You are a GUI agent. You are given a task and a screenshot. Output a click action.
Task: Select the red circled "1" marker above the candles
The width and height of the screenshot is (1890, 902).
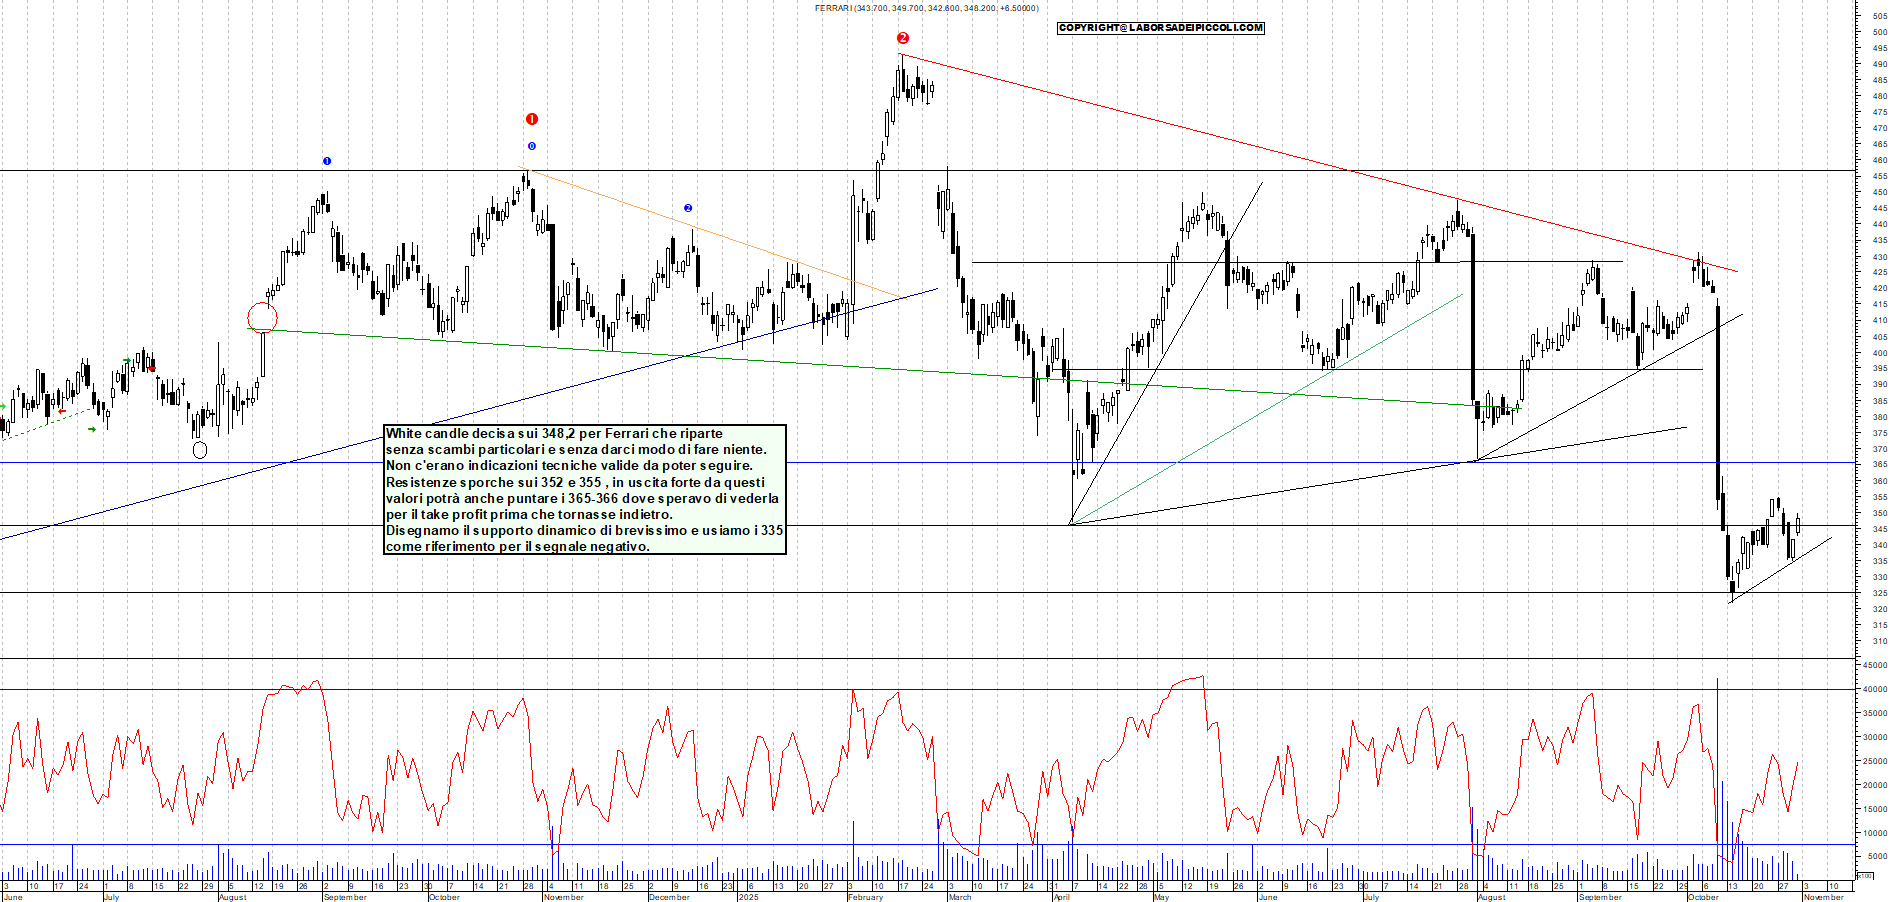click(x=531, y=118)
